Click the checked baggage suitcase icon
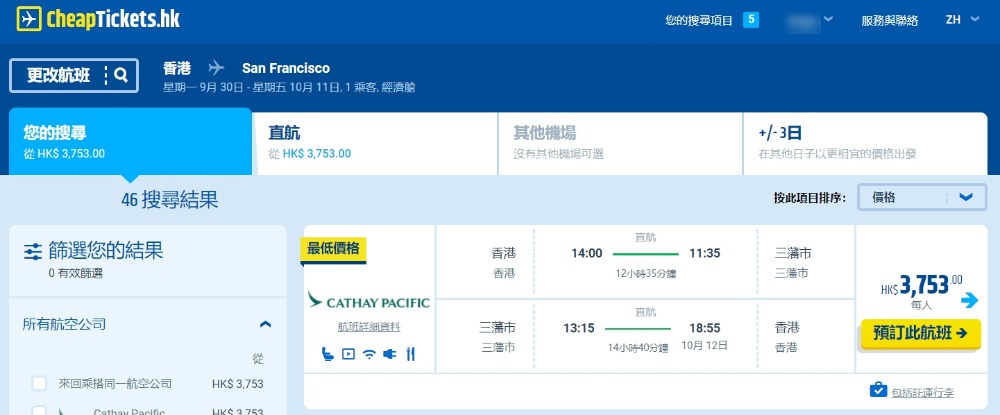The image size is (1000, 415). coord(877,389)
